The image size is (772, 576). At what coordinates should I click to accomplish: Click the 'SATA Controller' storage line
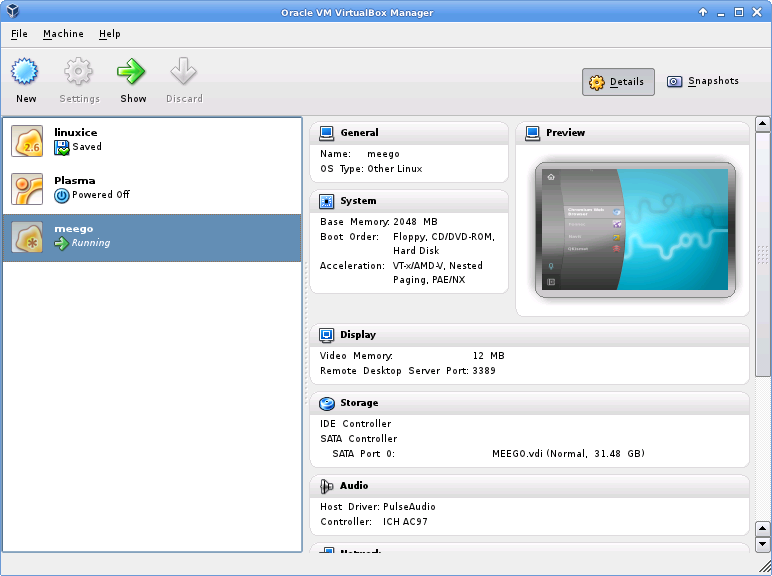(x=358, y=439)
